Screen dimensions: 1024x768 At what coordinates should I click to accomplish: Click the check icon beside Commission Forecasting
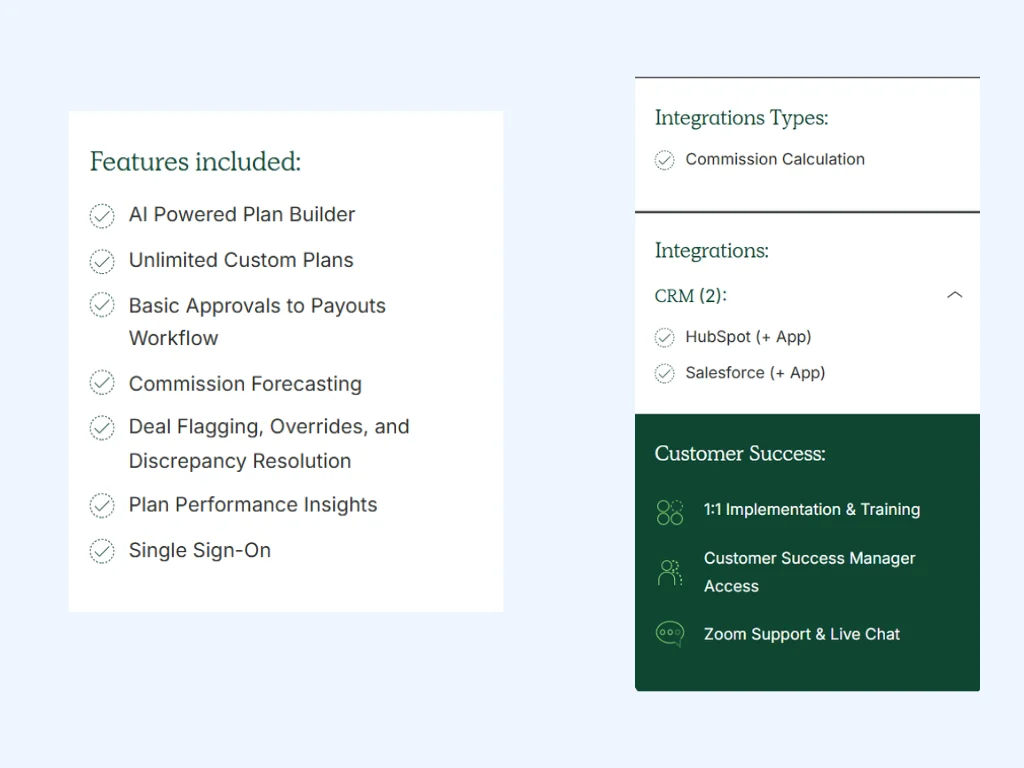pyautogui.click(x=102, y=383)
